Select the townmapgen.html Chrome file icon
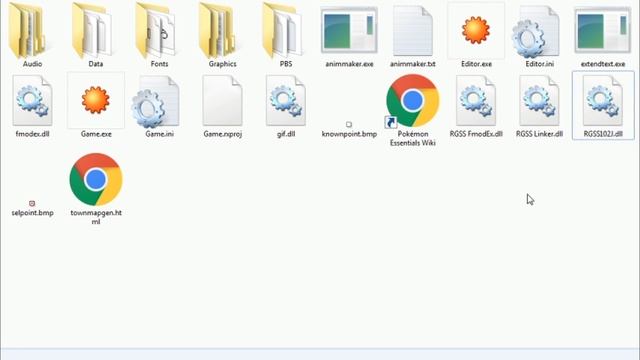This screenshot has height=360, width=640. 96,179
